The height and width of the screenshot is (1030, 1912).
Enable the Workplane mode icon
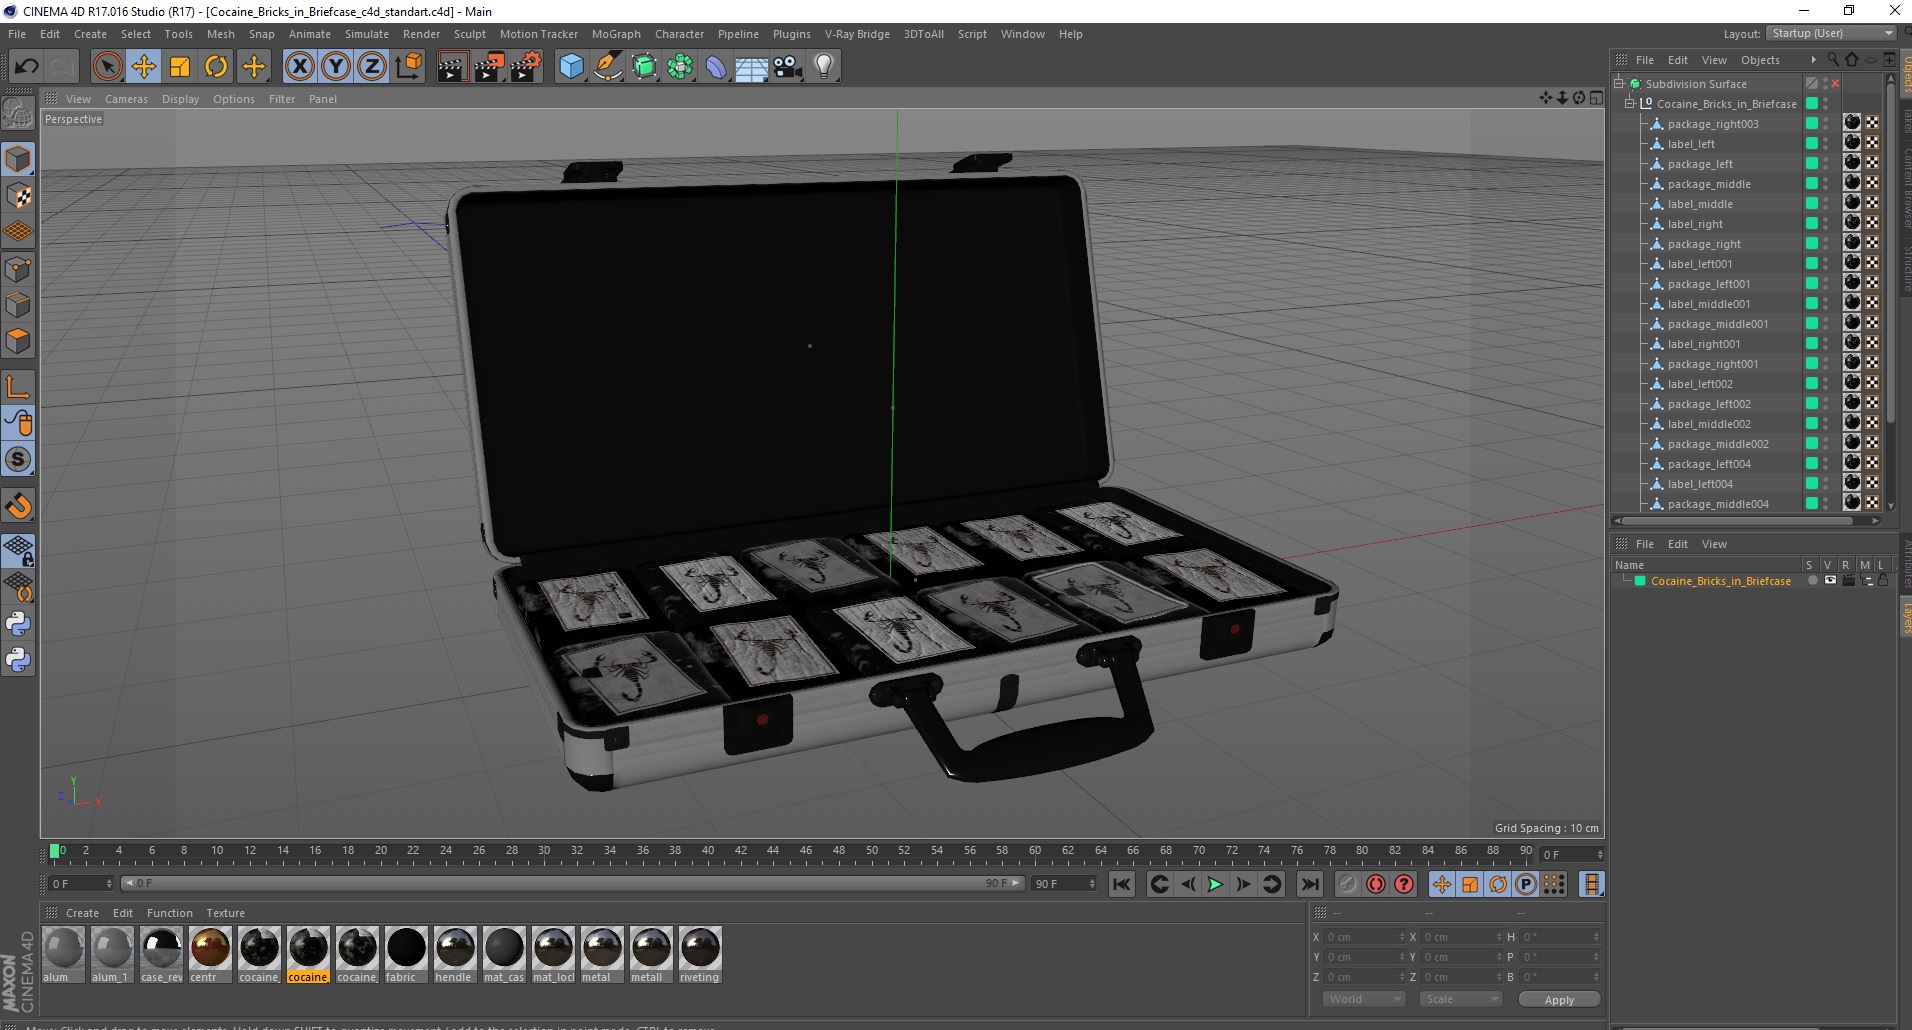coord(18,232)
